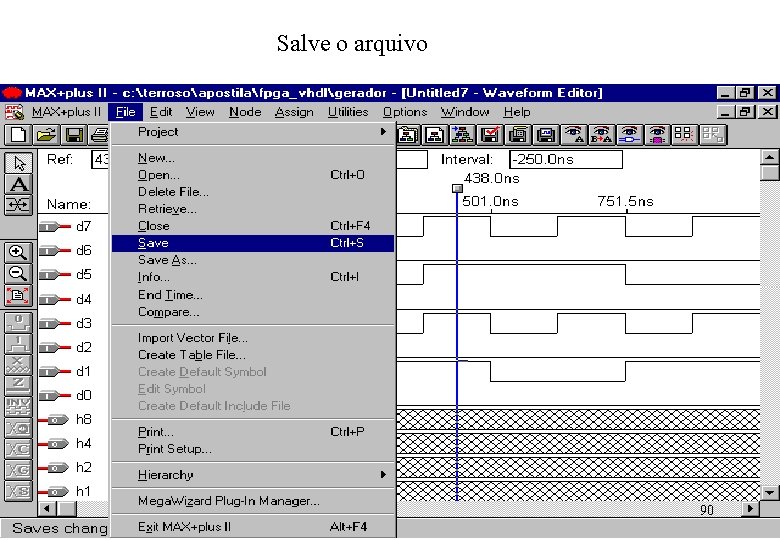Select Retrieve... menu entry
Image resolution: width=780 pixels, height=540 pixels.
pyautogui.click(x=253, y=209)
